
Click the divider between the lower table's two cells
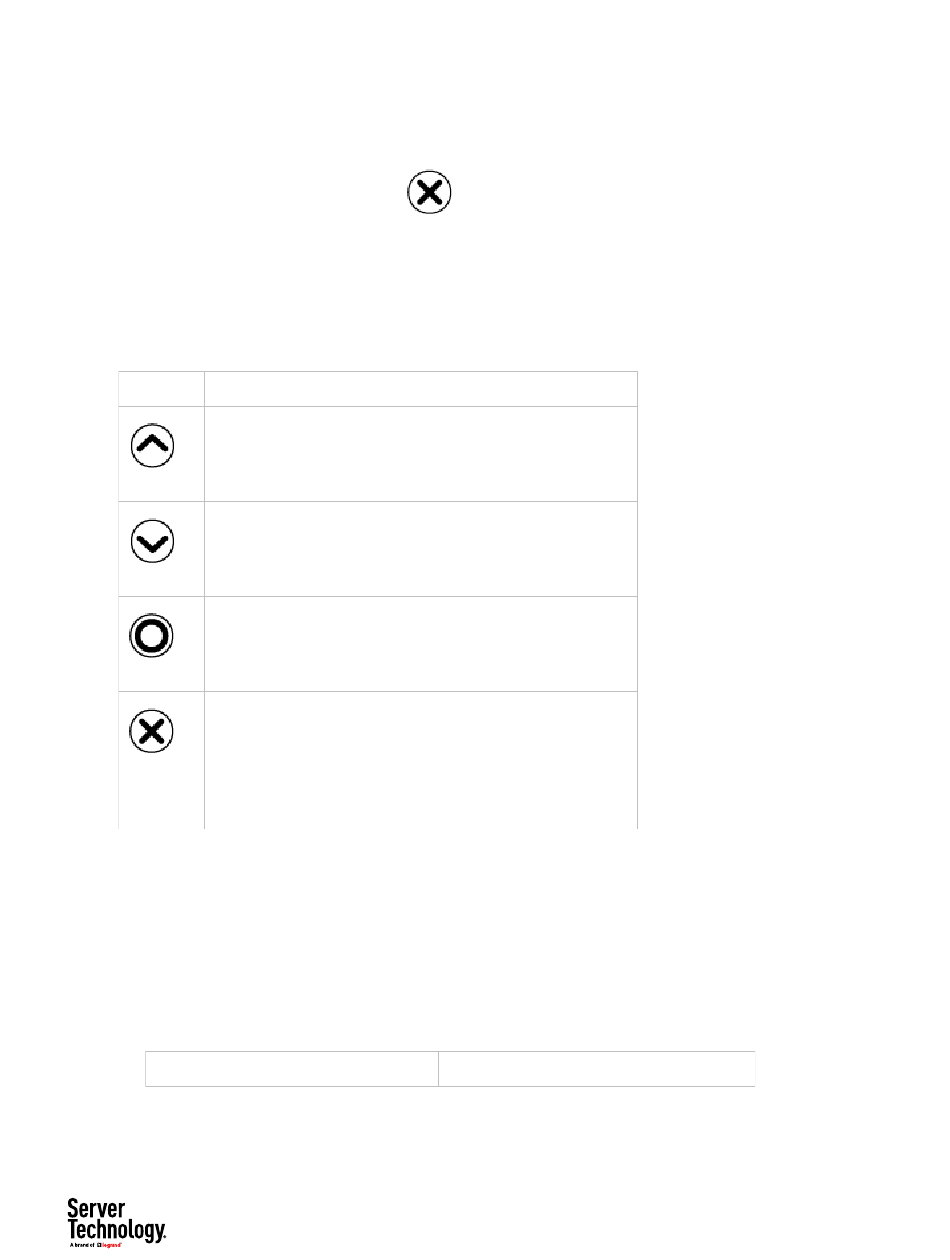click(x=438, y=1069)
